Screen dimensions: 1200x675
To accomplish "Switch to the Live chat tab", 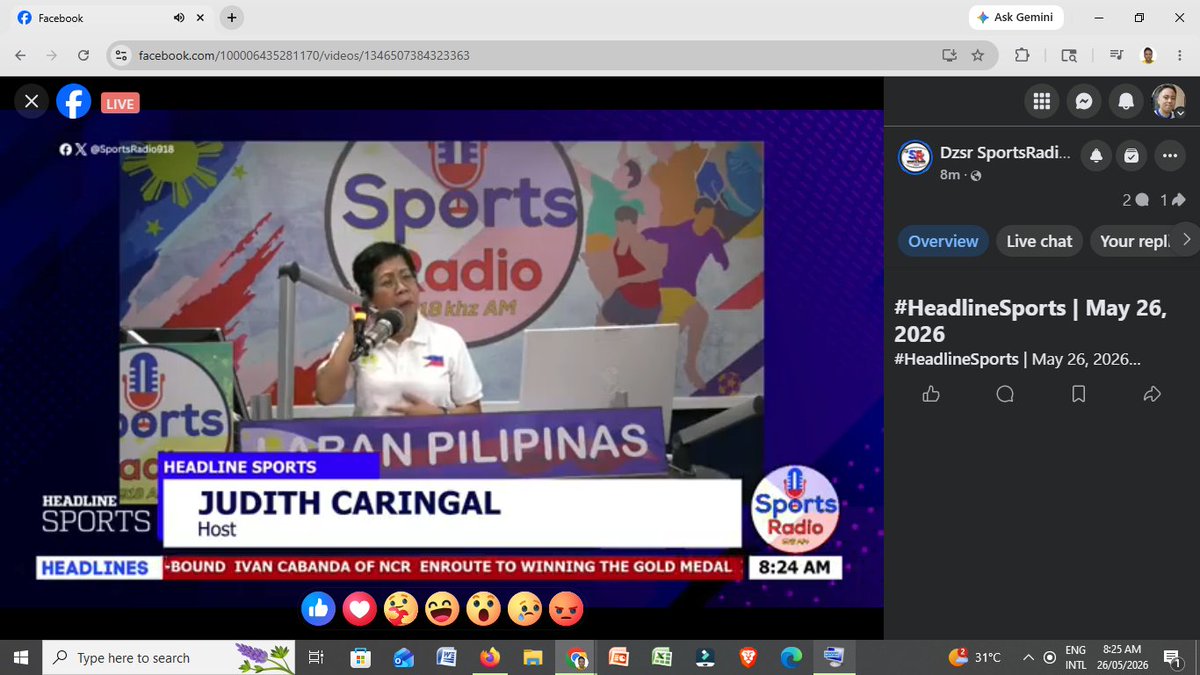I will [1039, 241].
